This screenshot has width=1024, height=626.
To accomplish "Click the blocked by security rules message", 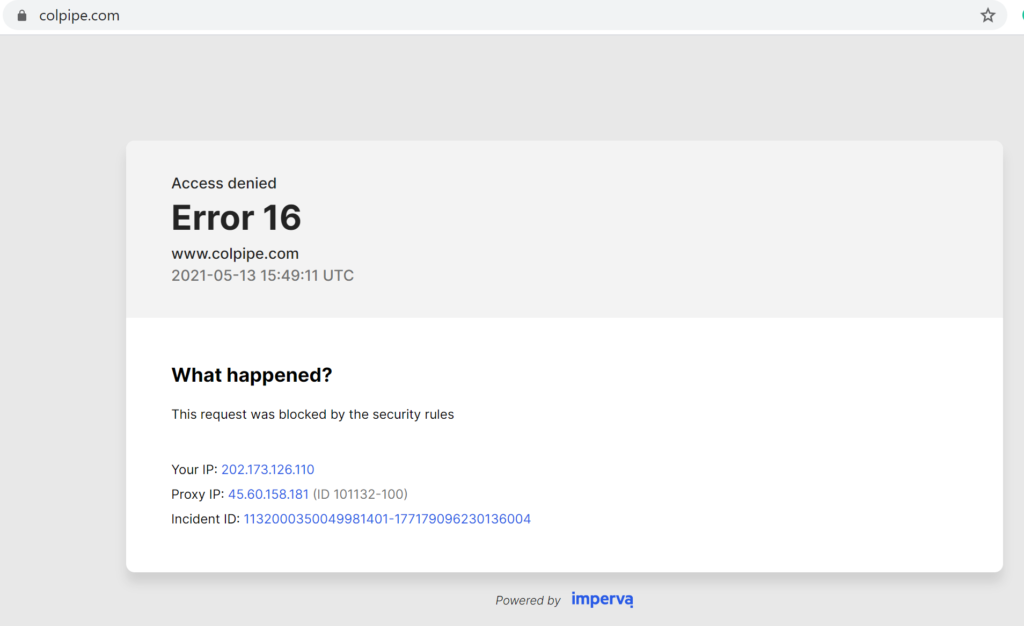I will click(x=313, y=414).
